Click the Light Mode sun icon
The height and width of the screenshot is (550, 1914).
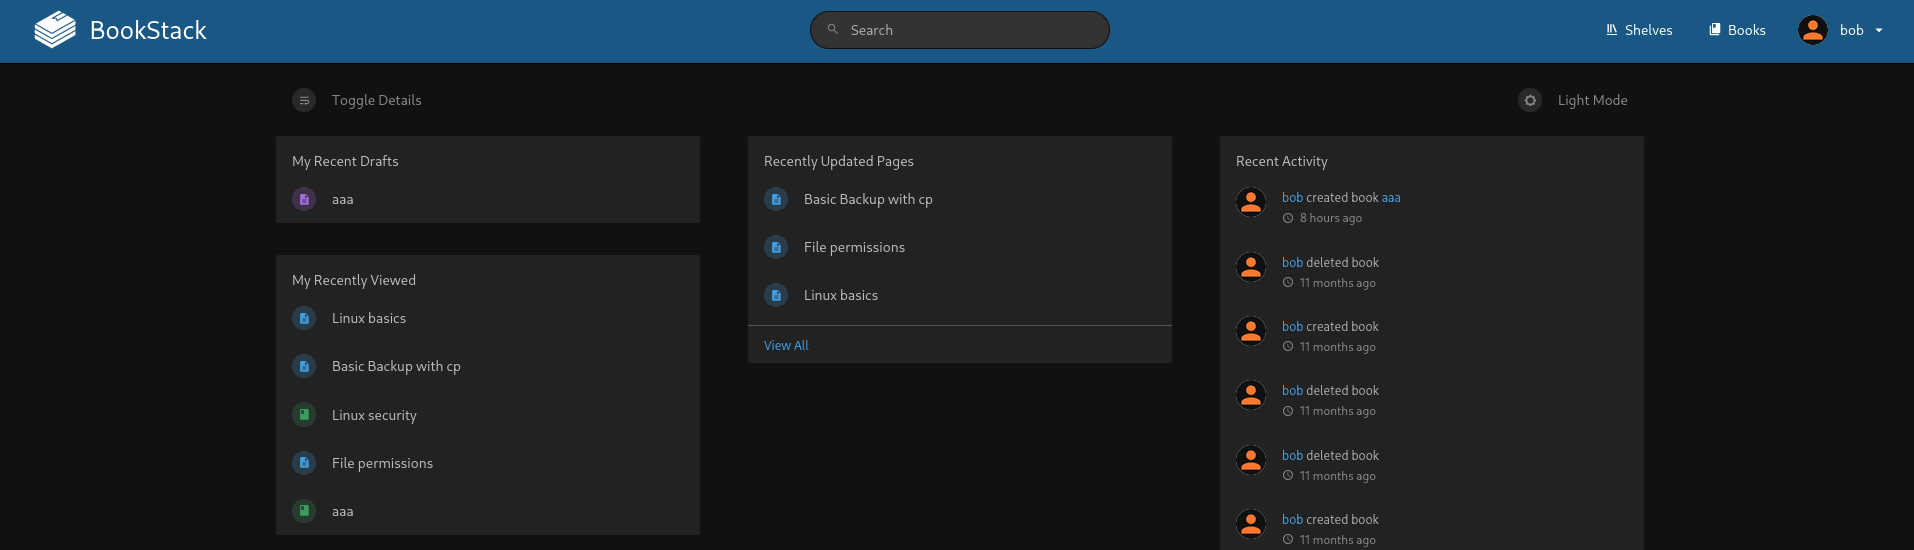(x=1530, y=100)
